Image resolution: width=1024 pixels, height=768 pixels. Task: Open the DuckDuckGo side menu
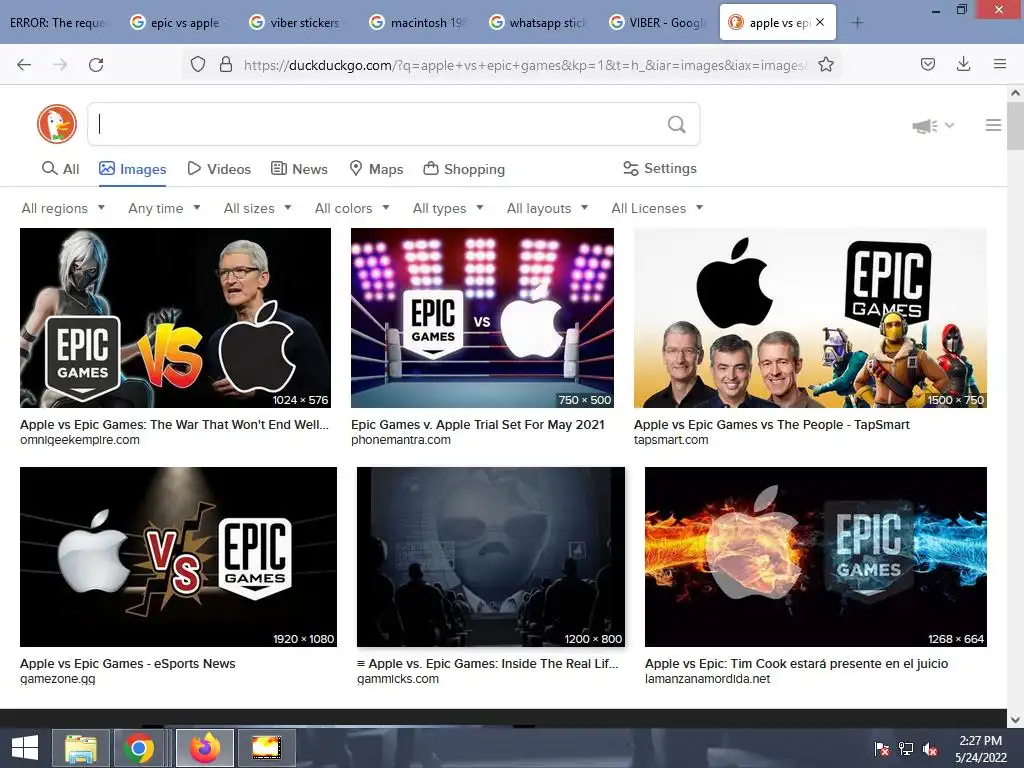click(993, 125)
